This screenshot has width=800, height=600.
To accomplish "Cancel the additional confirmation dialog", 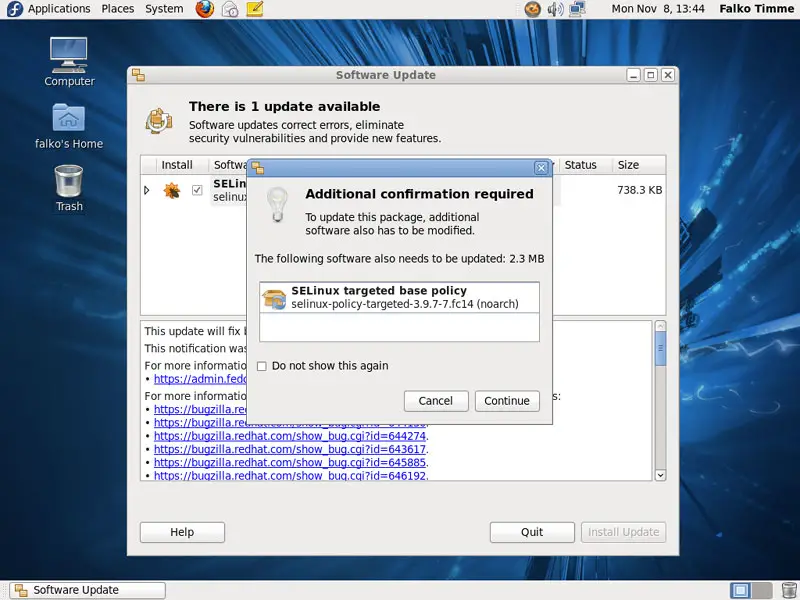I will point(436,401).
